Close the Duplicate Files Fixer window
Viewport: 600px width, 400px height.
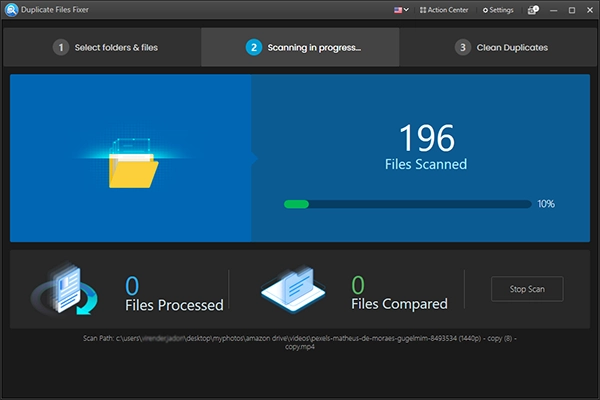coord(590,10)
